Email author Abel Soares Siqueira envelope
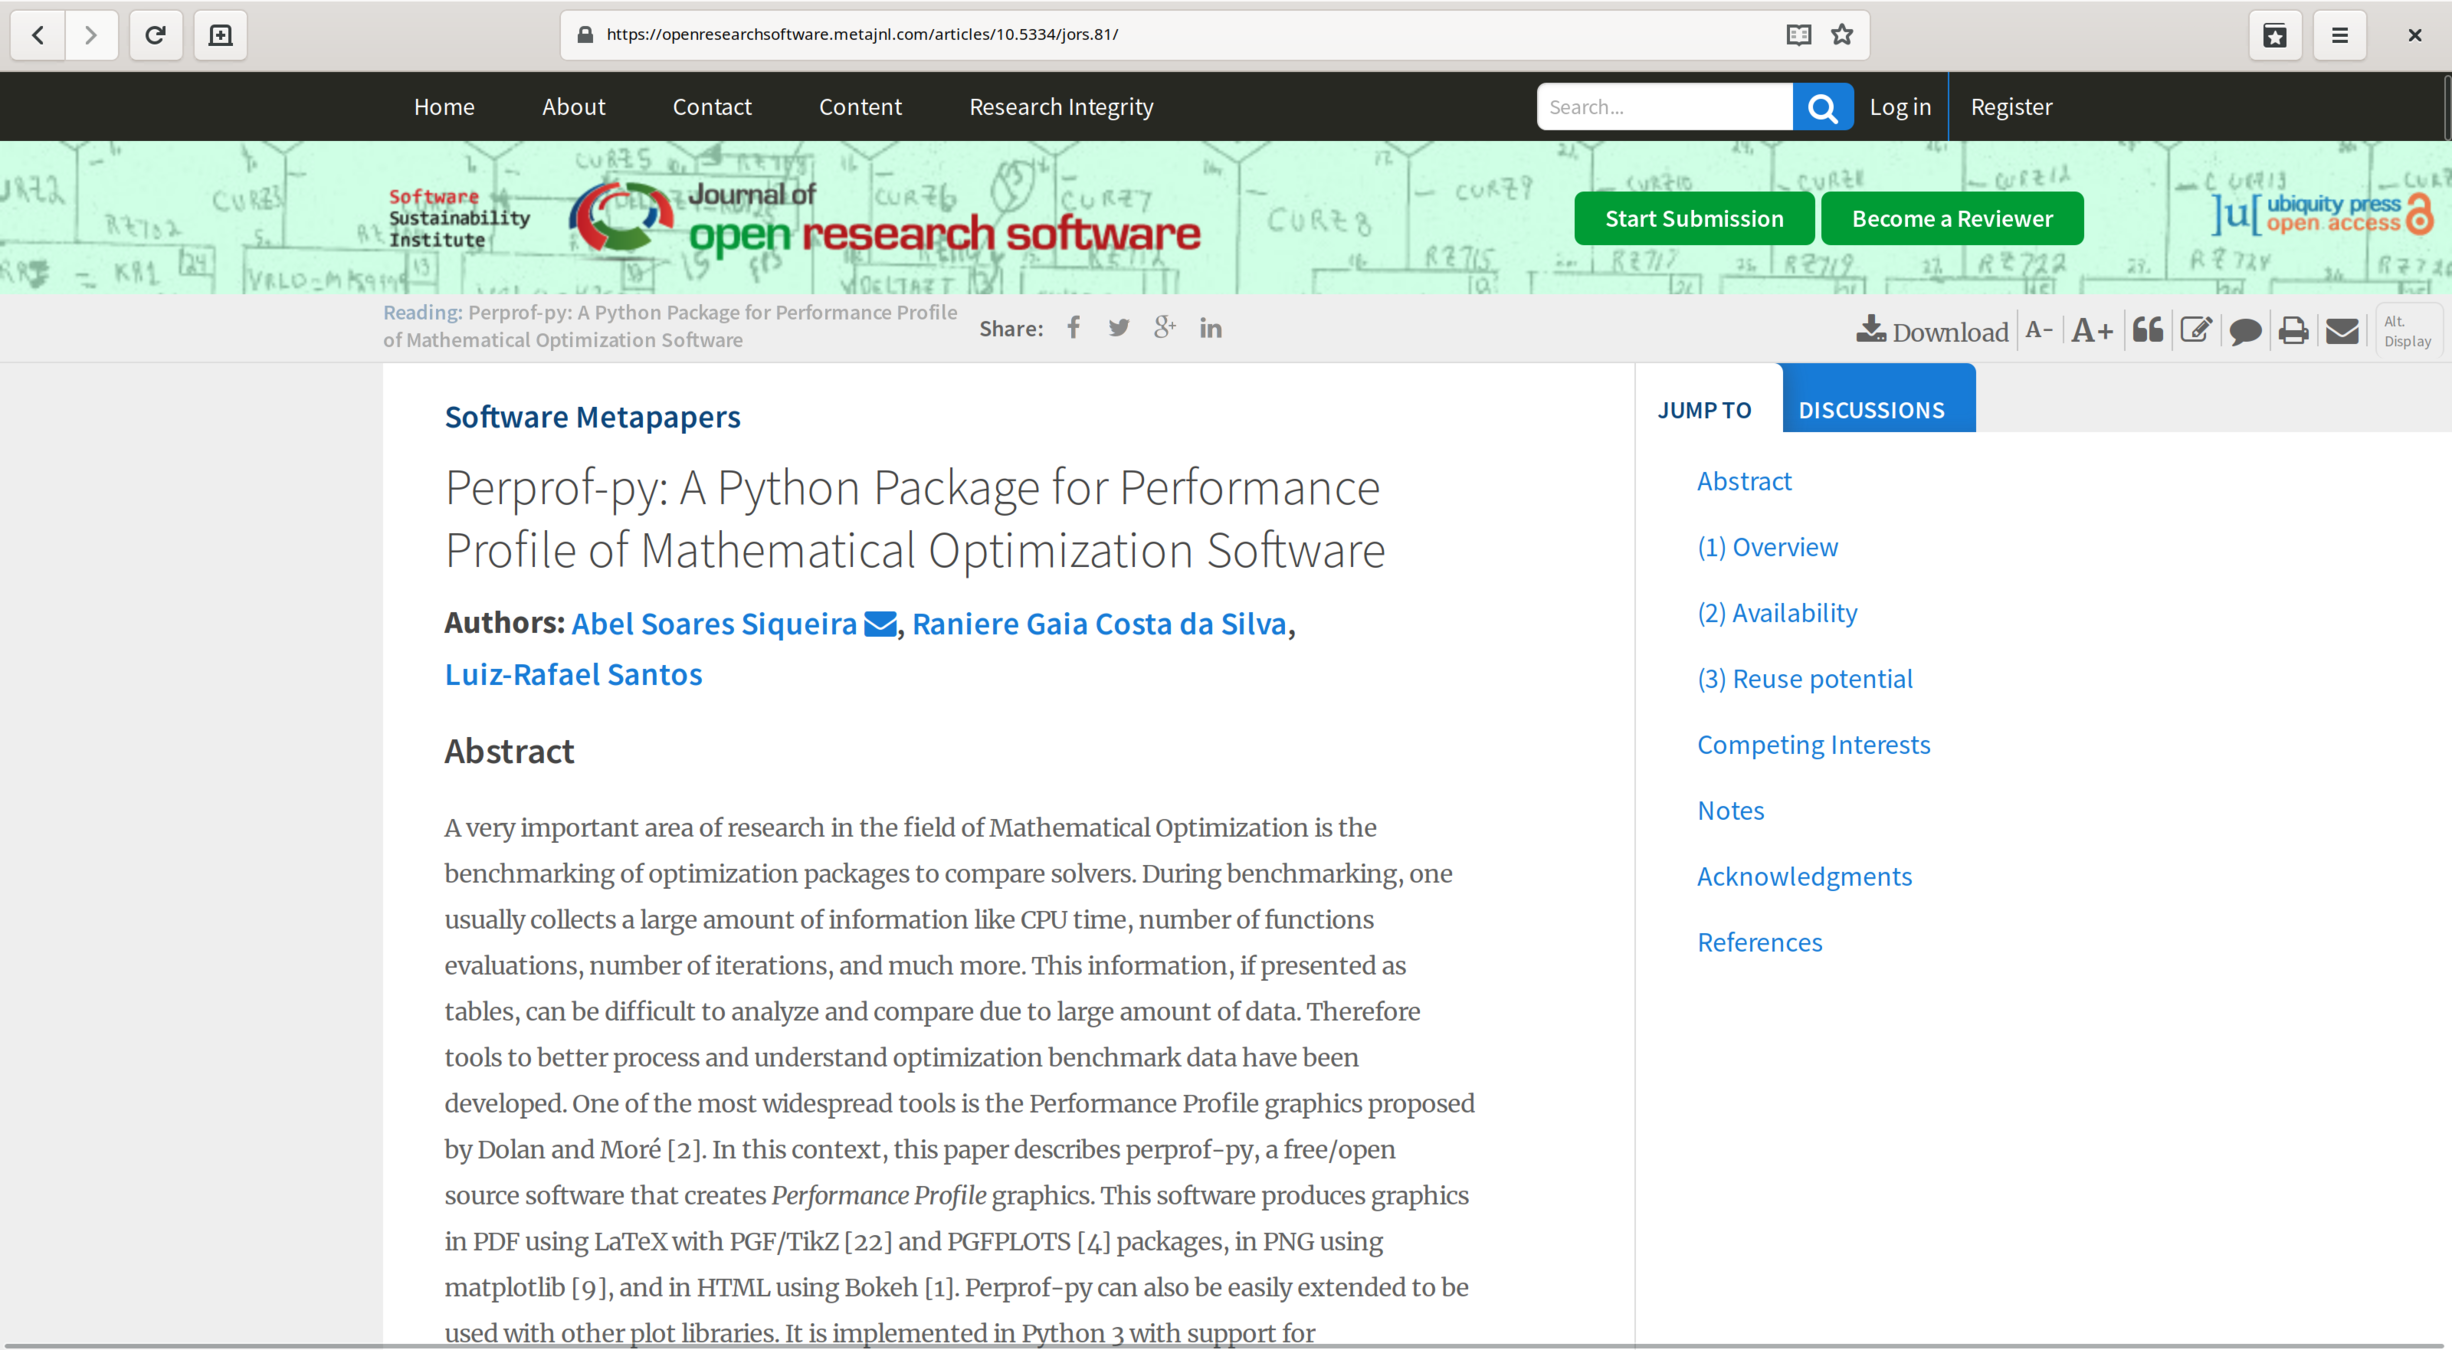This screenshot has height=1350, width=2452. tap(879, 624)
